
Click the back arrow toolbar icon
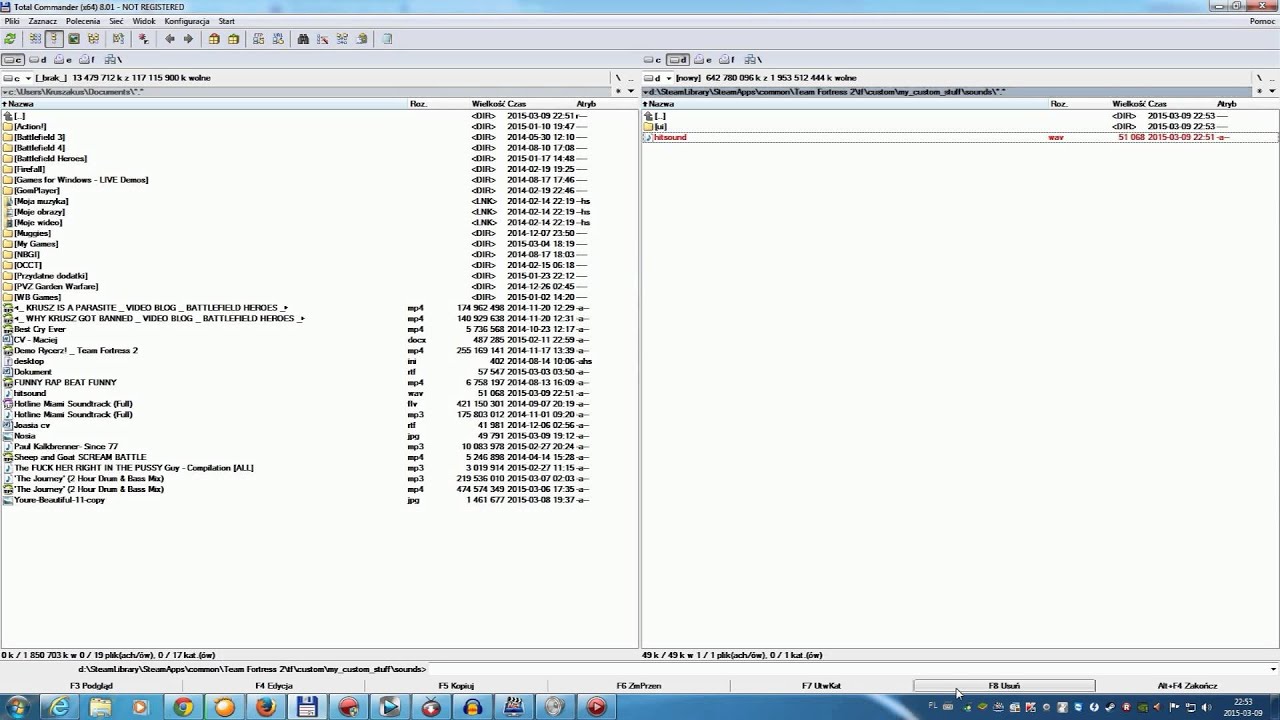pyautogui.click(x=170, y=39)
